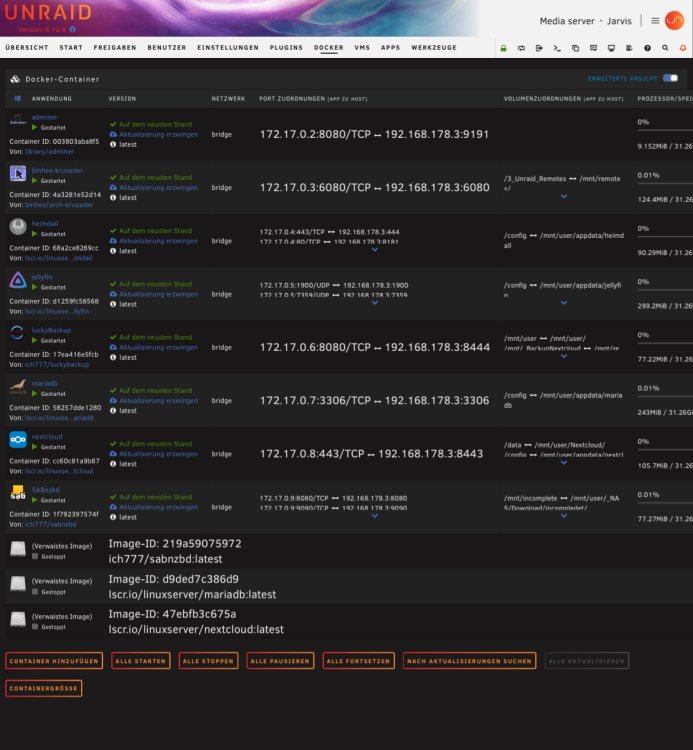This screenshot has width=693, height=750.
Task: Open the Einstellungen menu
Action: tap(228, 47)
